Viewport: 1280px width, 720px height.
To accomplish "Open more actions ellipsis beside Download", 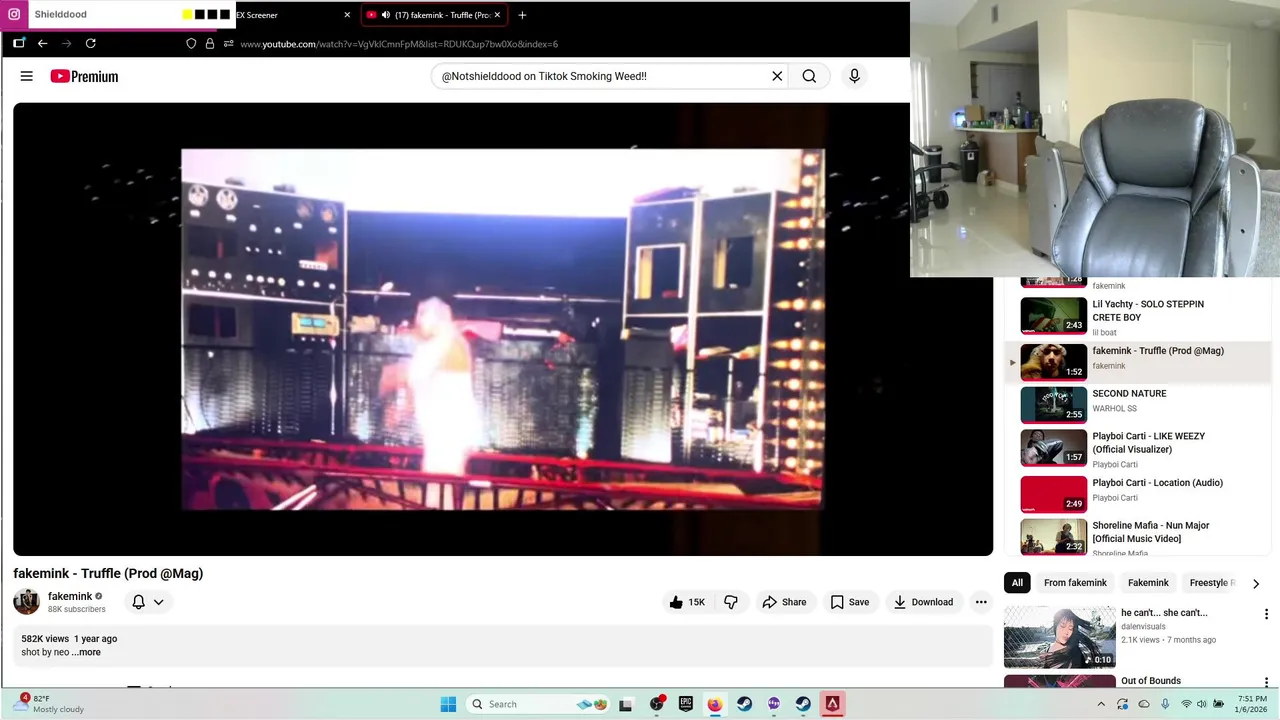I will 981,602.
